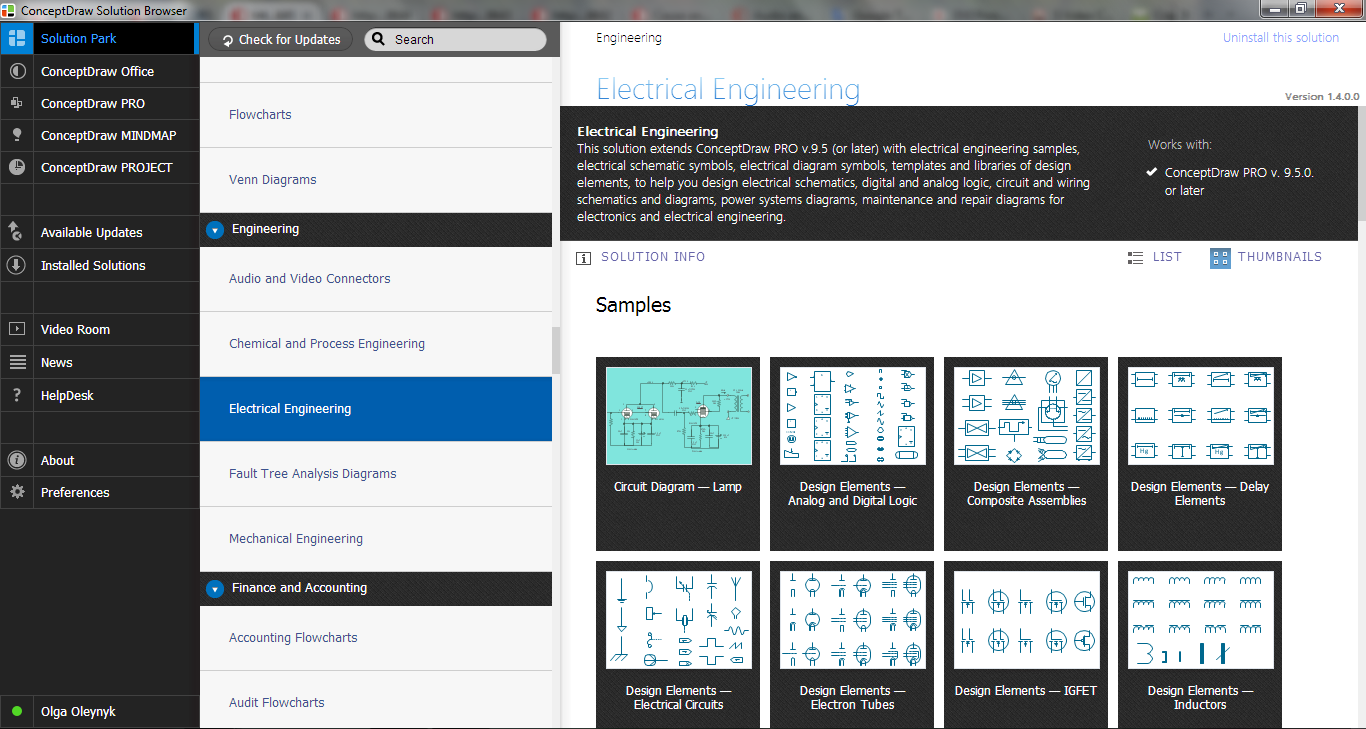The width and height of the screenshot is (1366, 729).
Task: Collapse the Finance and Accounting arrow
Action: point(214,589)
